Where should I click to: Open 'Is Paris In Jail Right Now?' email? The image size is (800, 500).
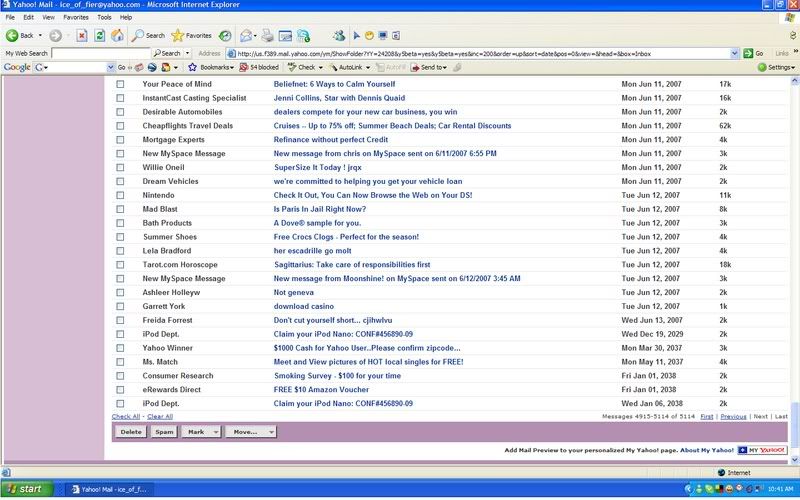[x=320, y=209]
